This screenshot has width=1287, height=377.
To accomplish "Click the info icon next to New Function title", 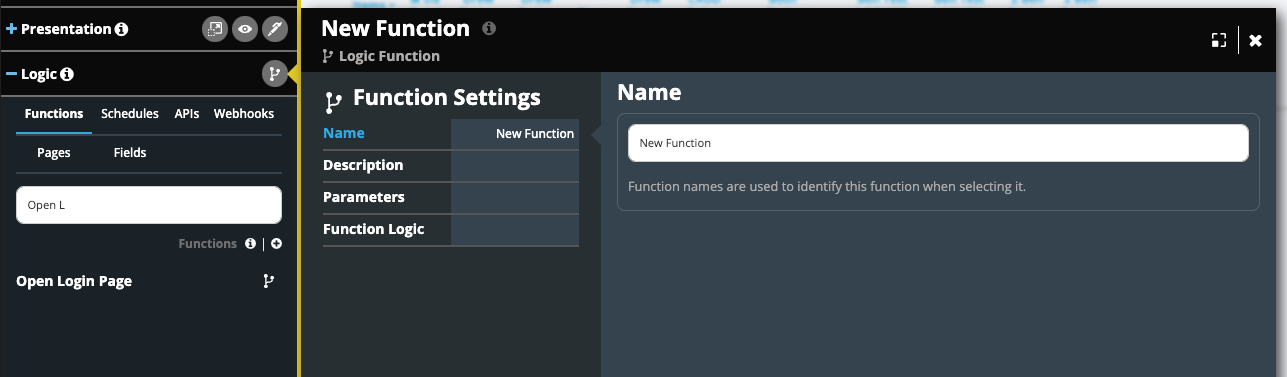I will pos(489,28).
